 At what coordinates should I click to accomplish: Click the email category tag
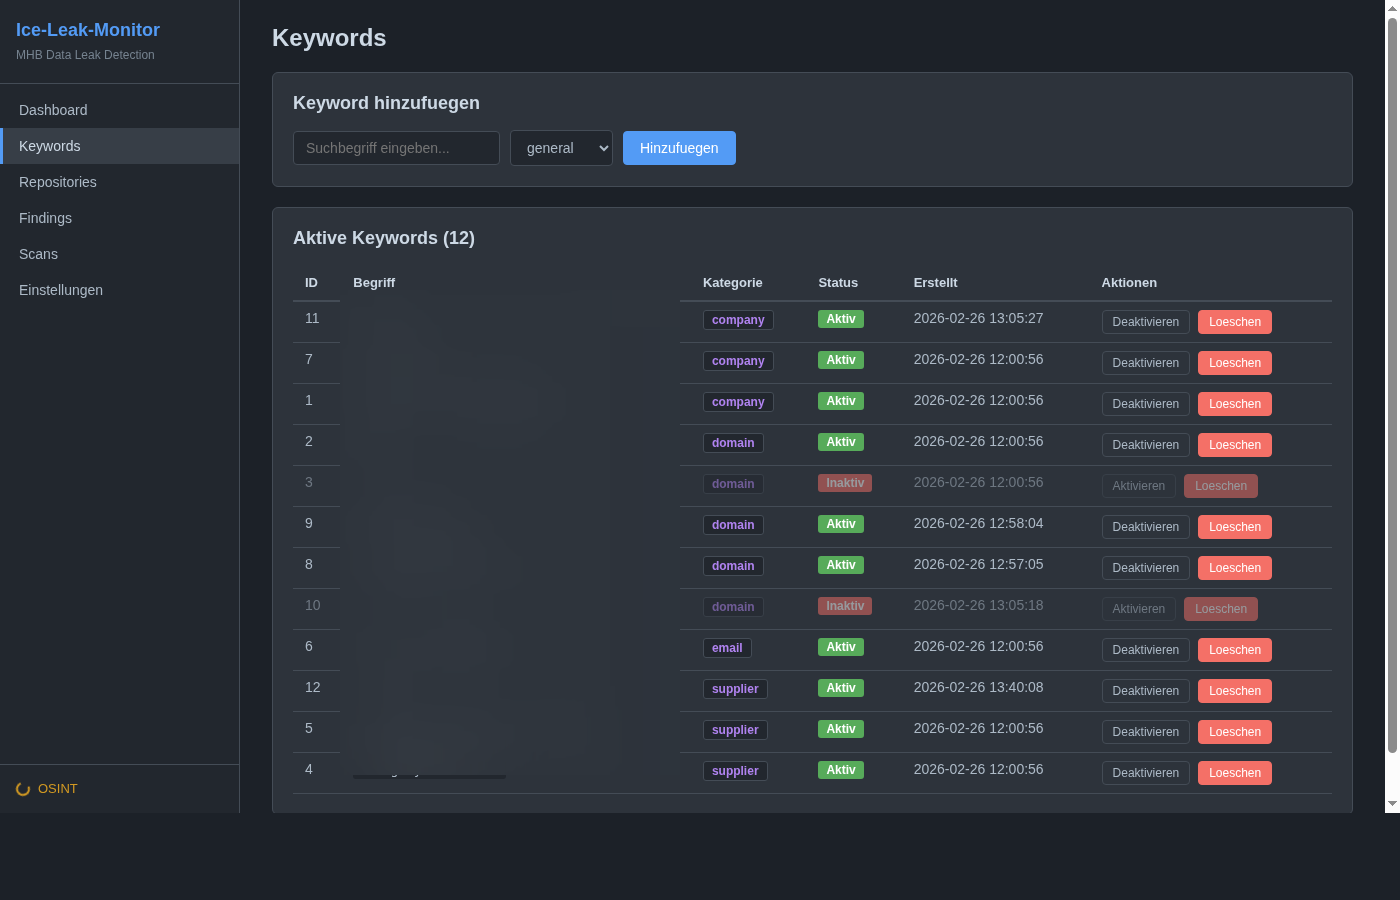pyautogui.click(x=727, y=648)
